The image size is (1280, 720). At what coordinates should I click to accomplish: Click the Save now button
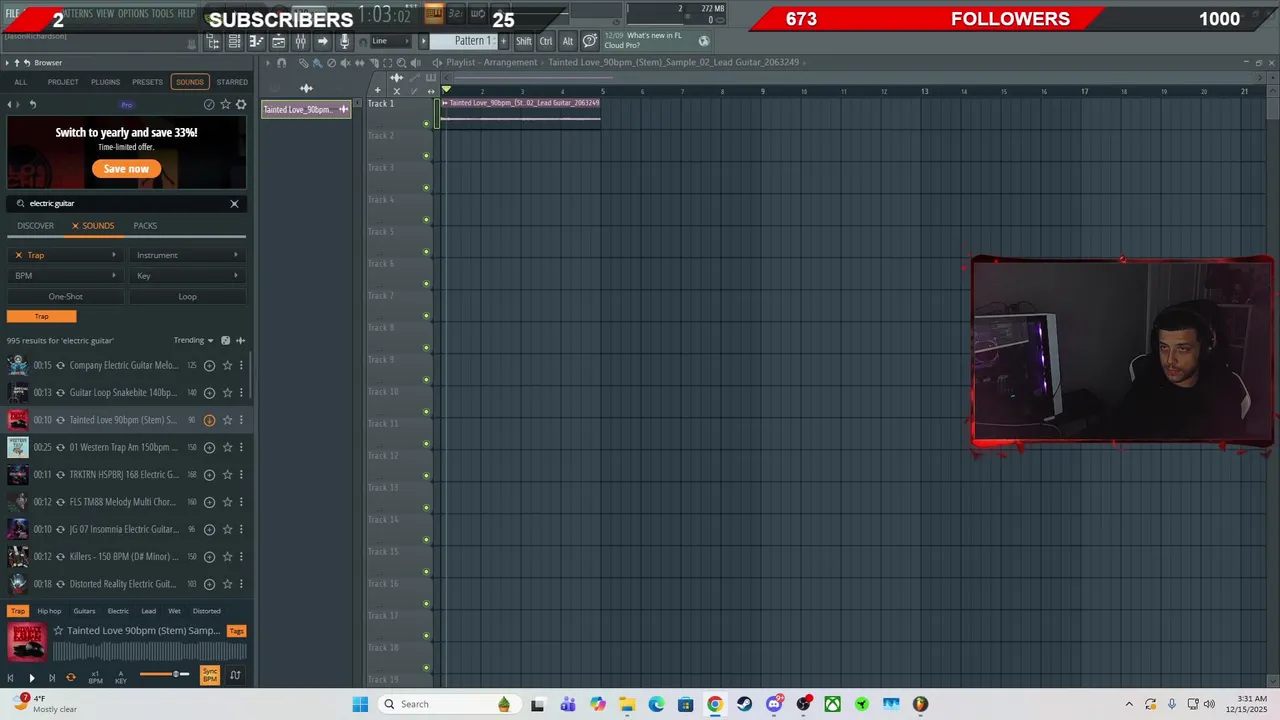click(x=126, y=169)
